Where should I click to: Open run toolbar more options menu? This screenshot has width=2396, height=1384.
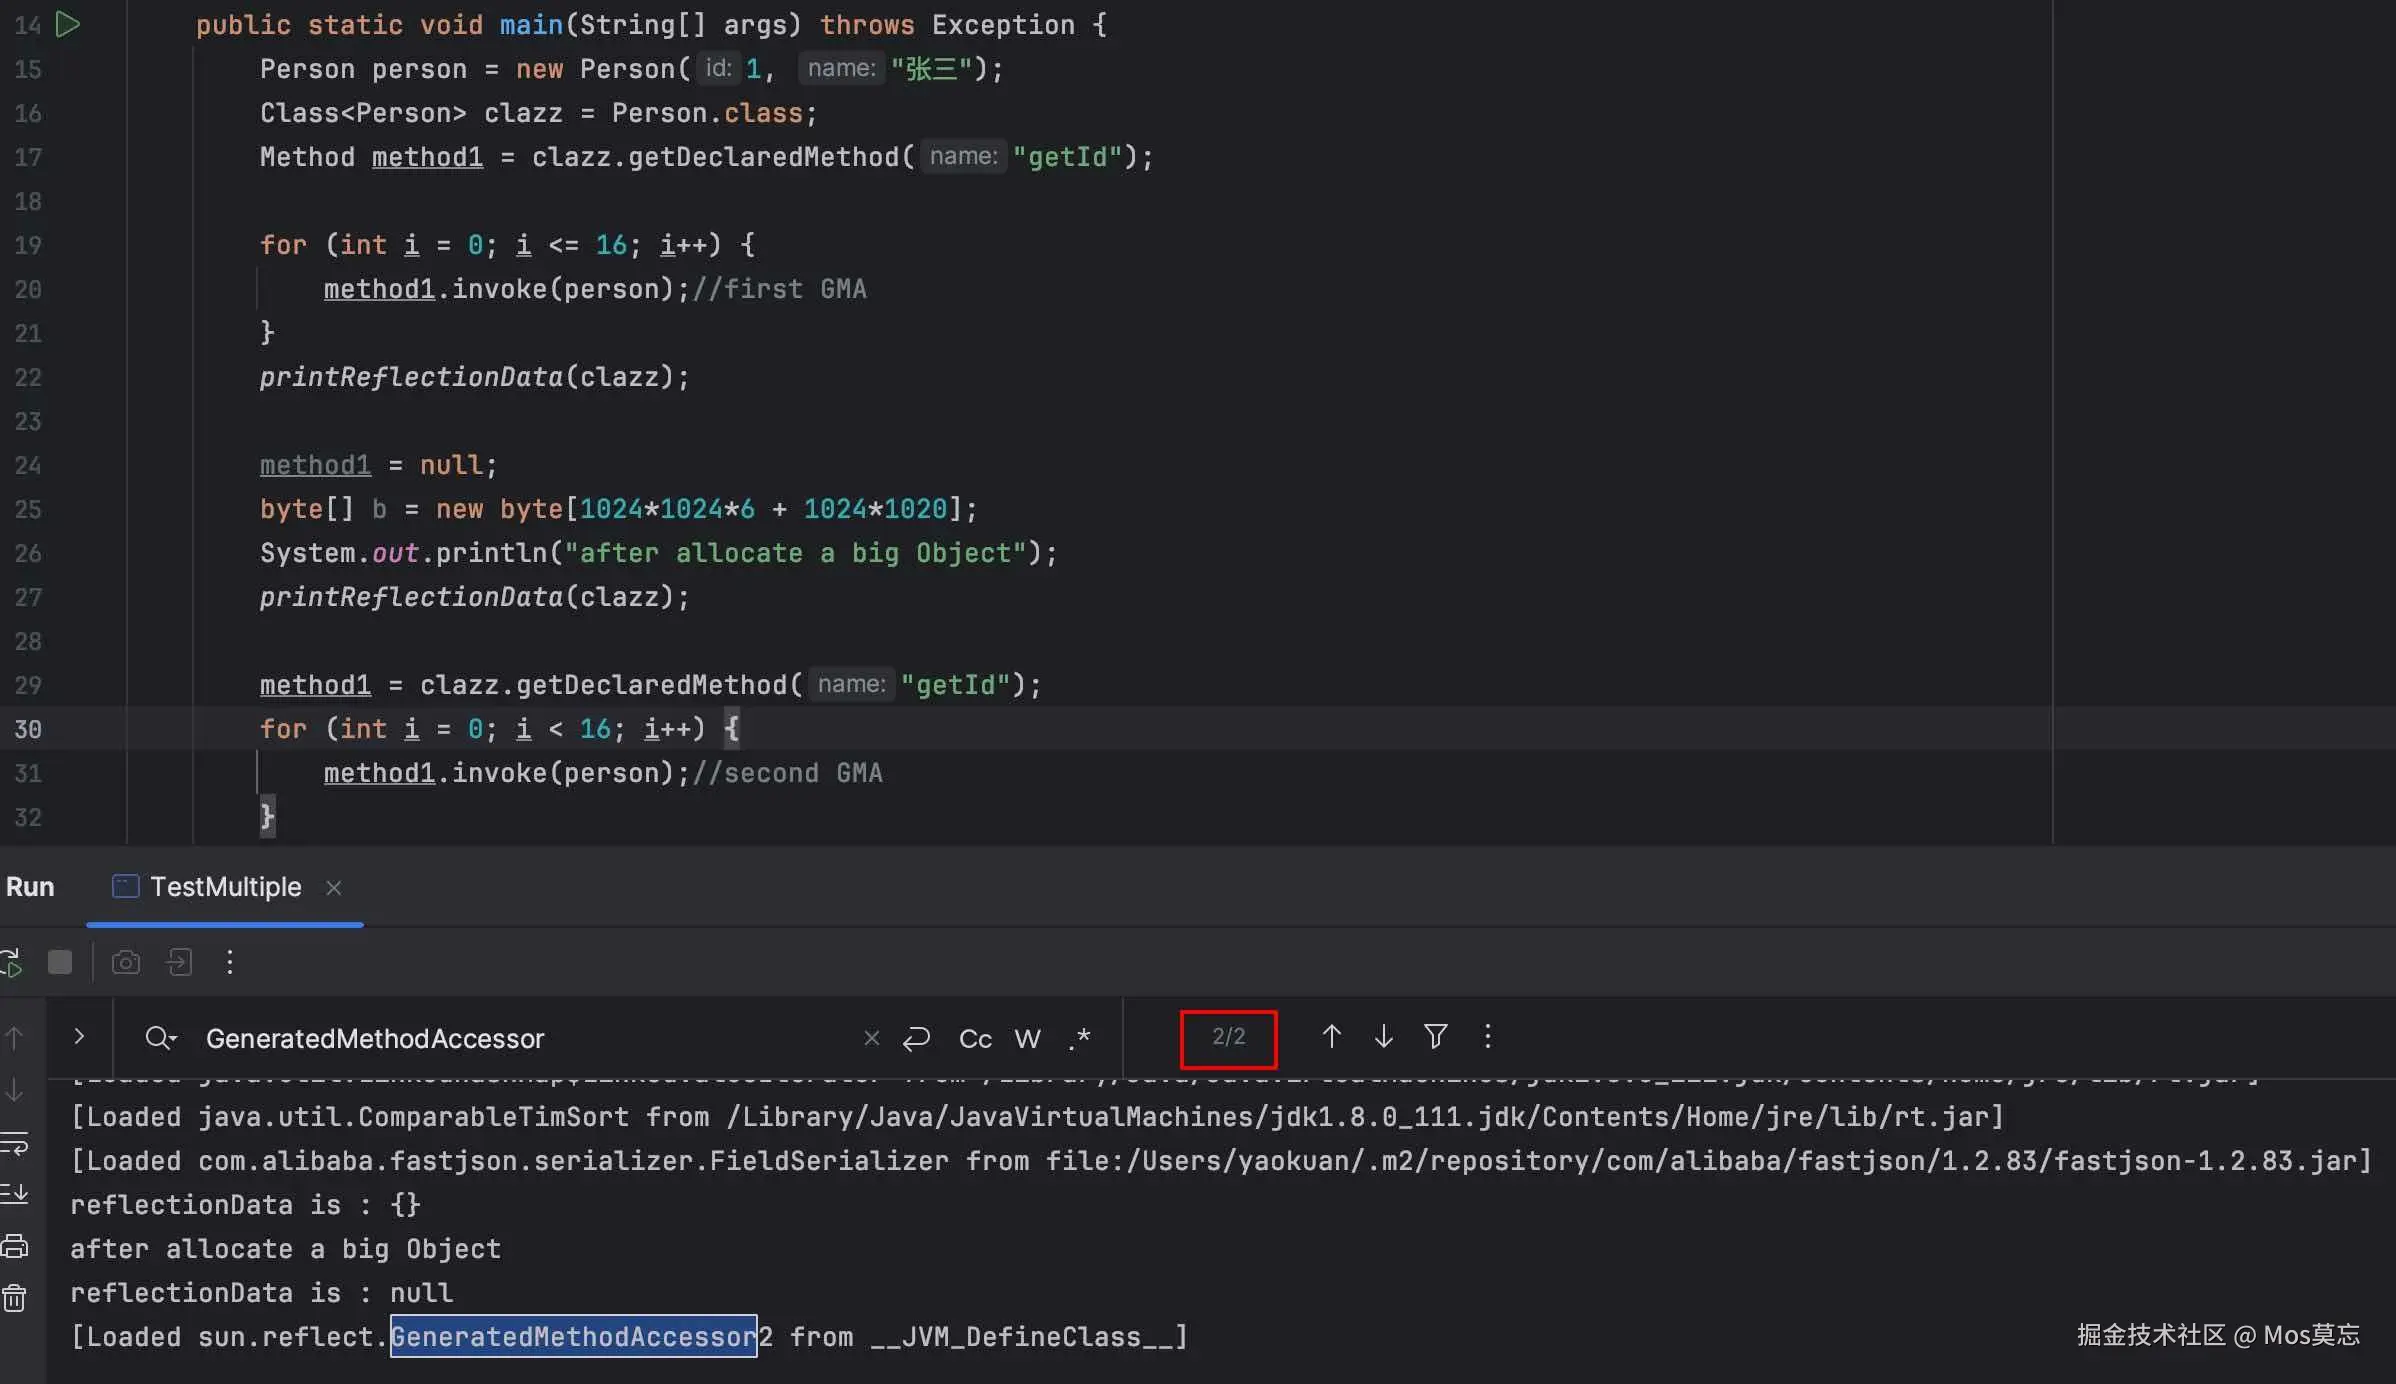tap(230, 963)
